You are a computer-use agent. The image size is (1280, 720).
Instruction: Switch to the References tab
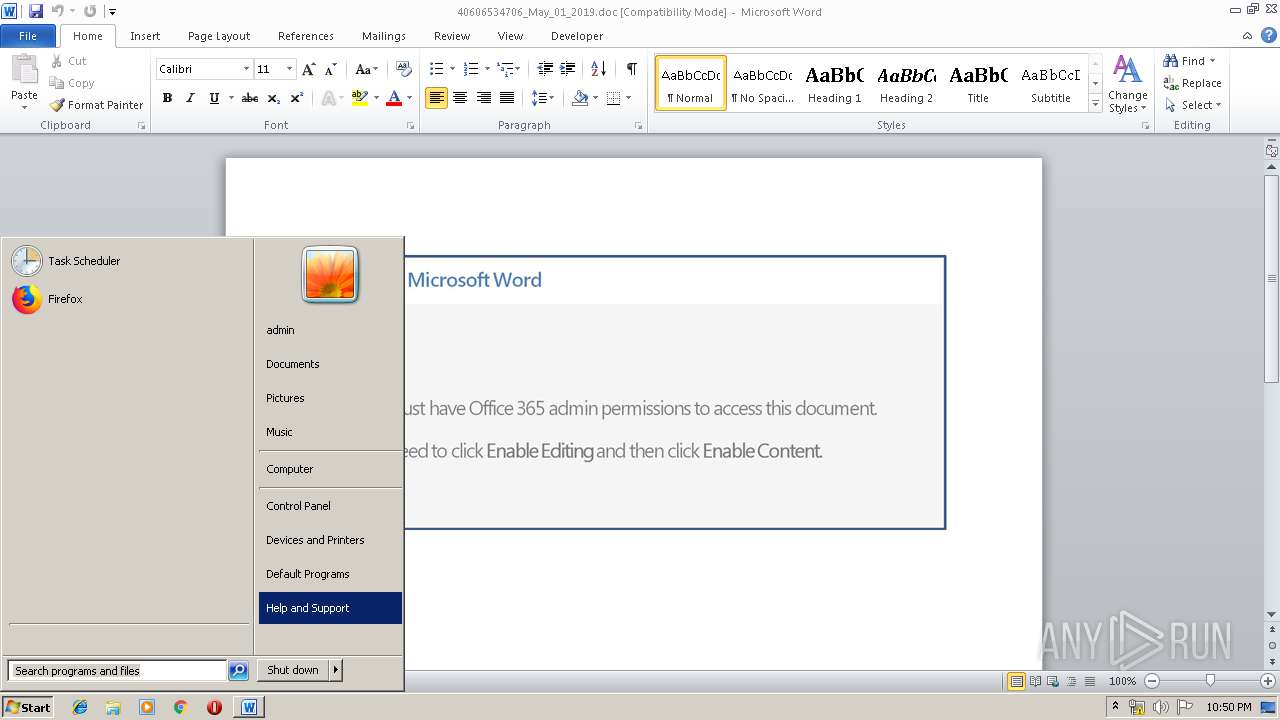pos(306,36)
